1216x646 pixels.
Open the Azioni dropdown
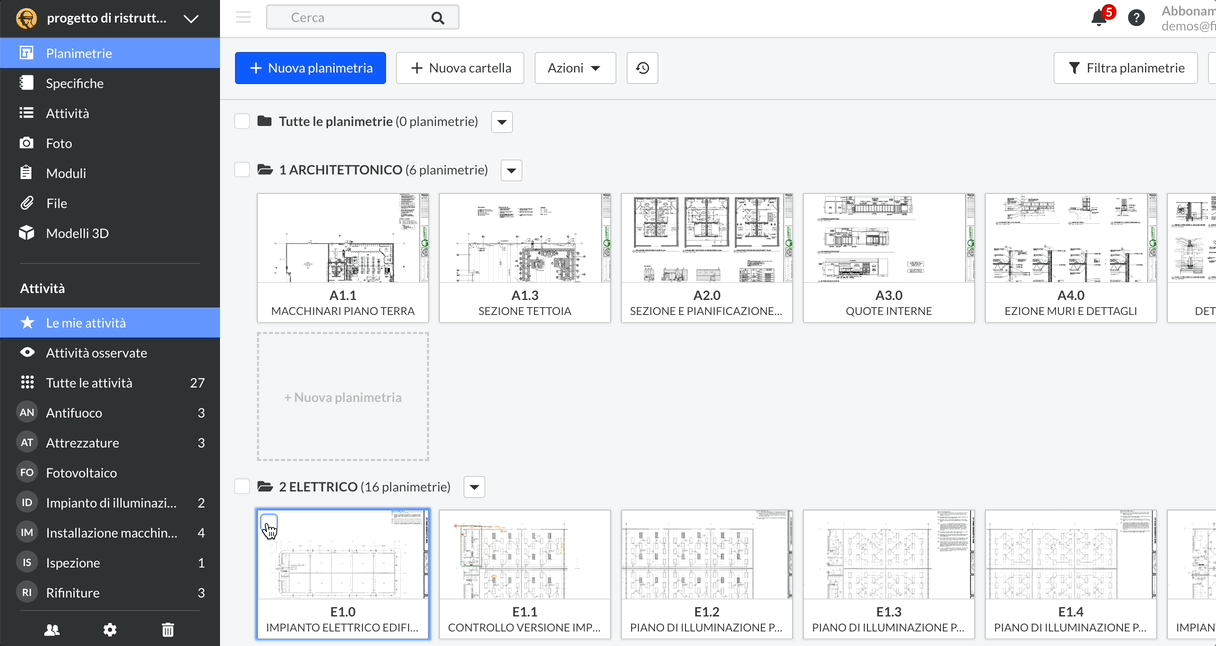click(x=575, y=68)
